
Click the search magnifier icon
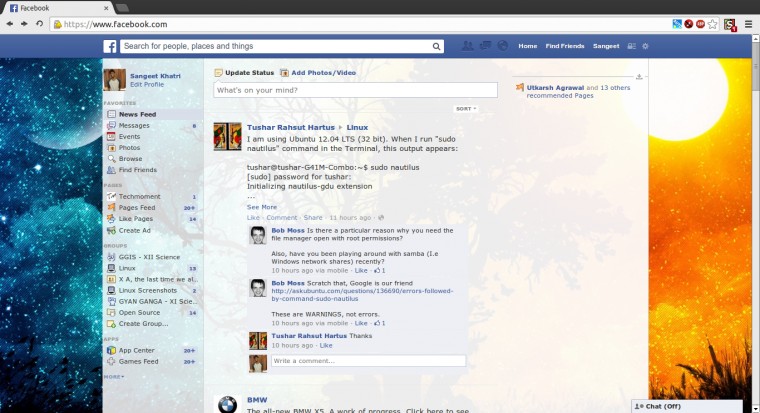point(436,47)
